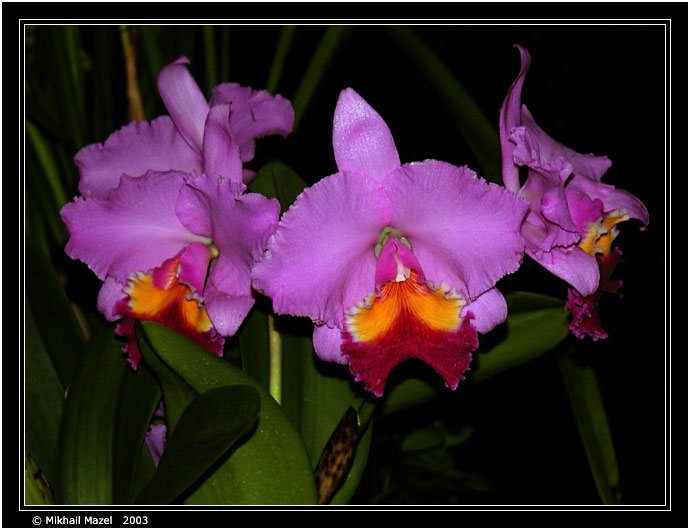Click the '© Mikhail Mazel' copyright text

[x=72, y=520]
